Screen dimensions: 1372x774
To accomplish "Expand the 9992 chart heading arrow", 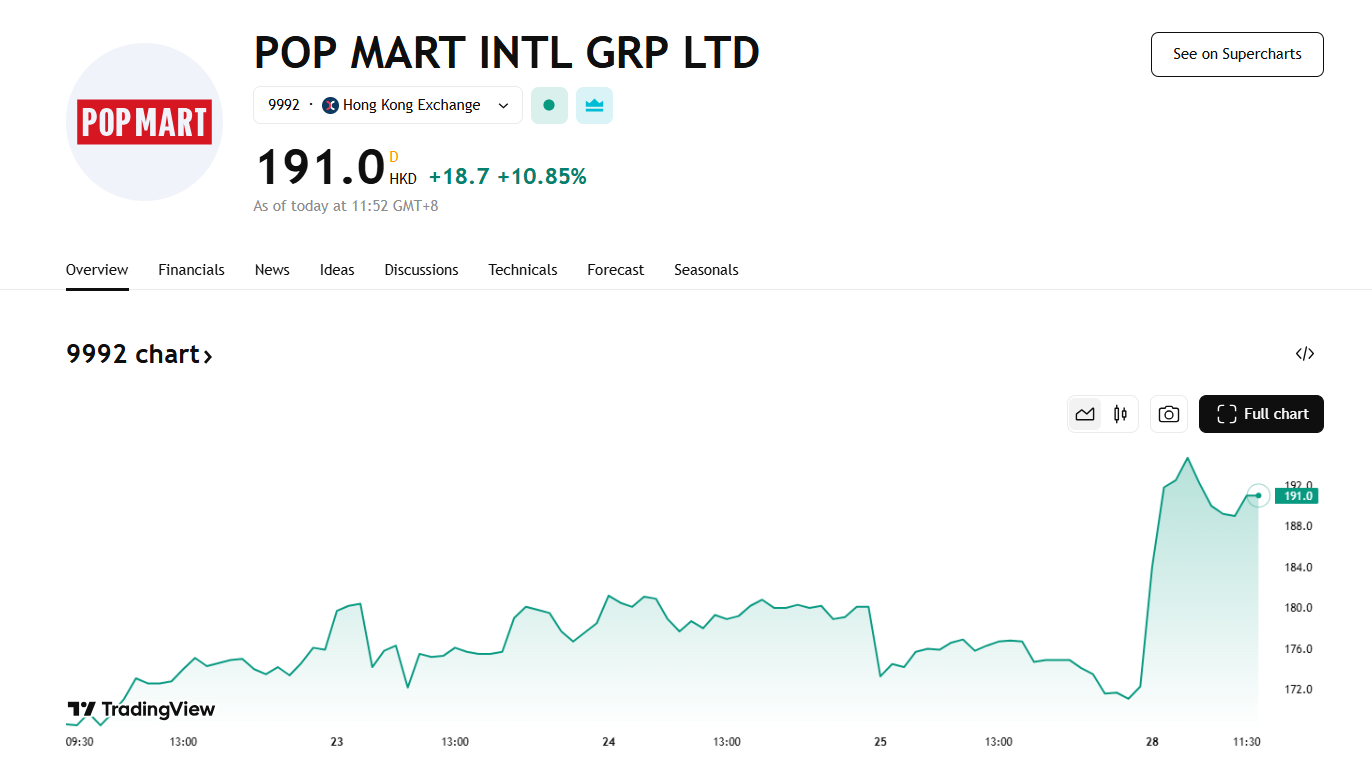I will coord(208,355).
